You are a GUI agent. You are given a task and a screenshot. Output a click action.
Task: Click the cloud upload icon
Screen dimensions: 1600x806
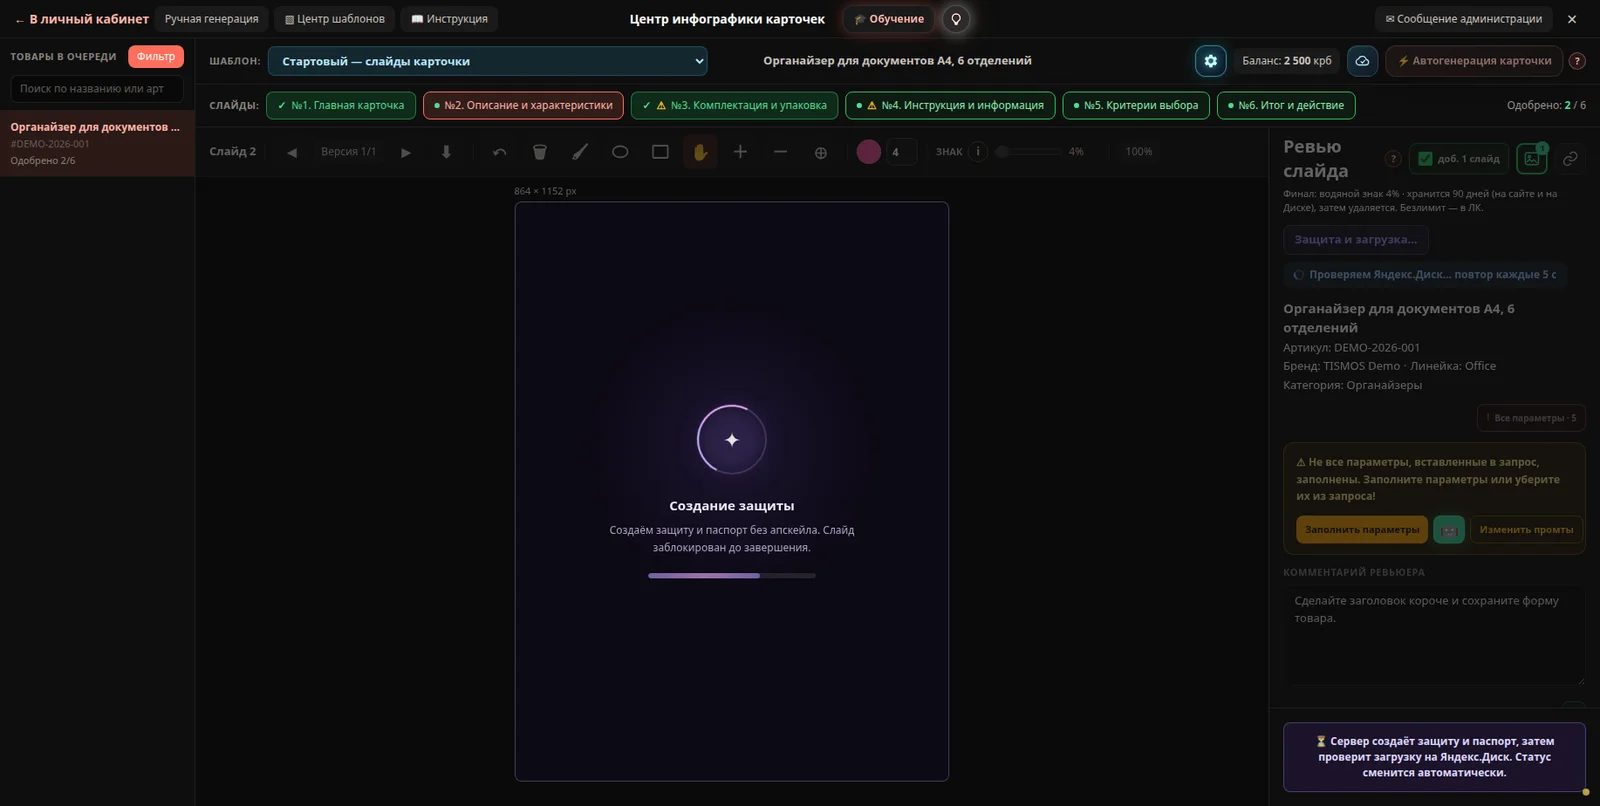pyautogui.click(x=1362, y=61)
